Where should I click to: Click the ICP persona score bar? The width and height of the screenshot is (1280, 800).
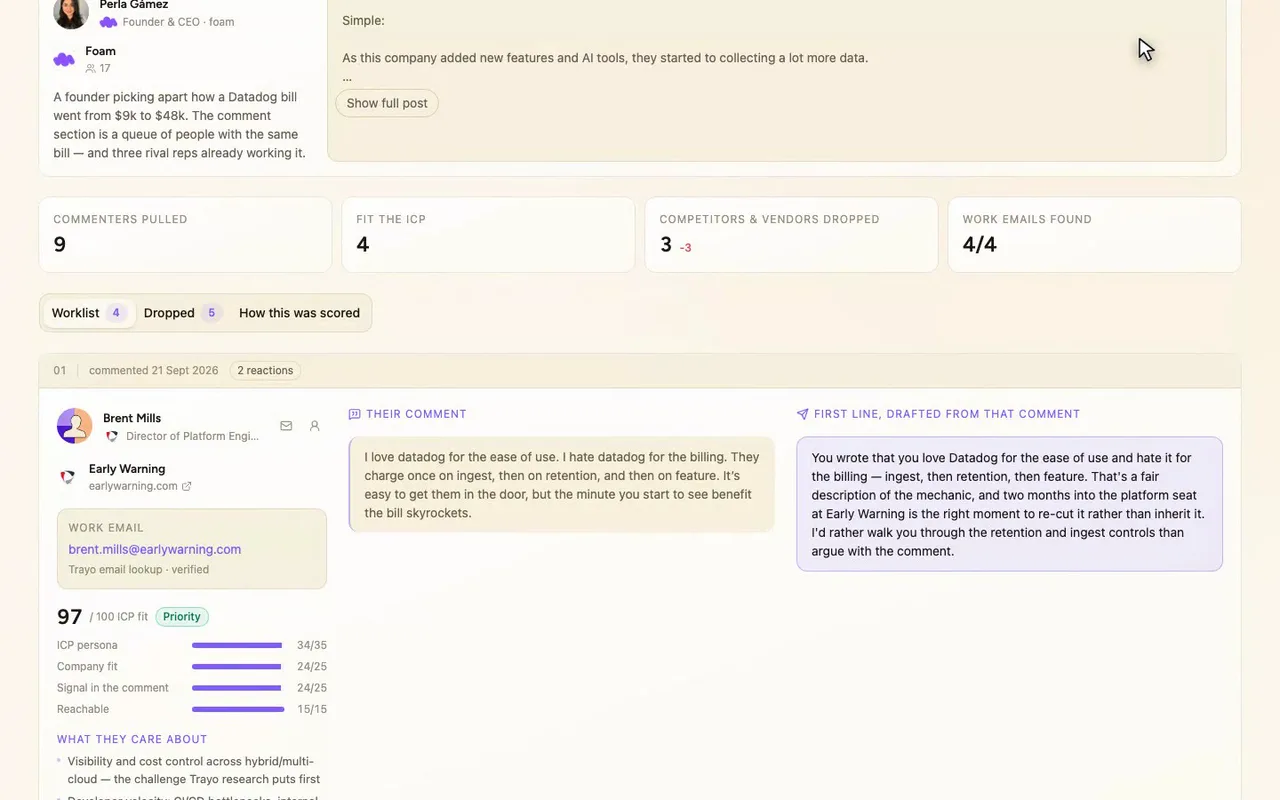(x=237, y=645)
